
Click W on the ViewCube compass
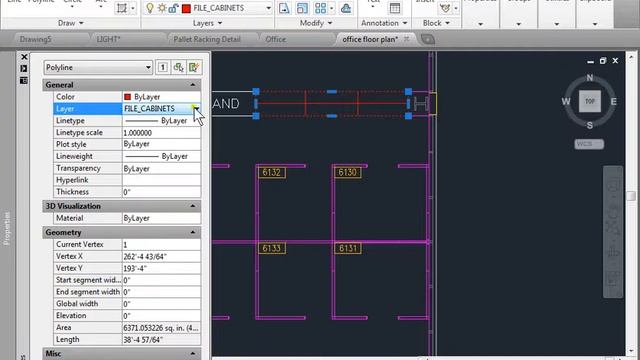[x=566, y=102]
